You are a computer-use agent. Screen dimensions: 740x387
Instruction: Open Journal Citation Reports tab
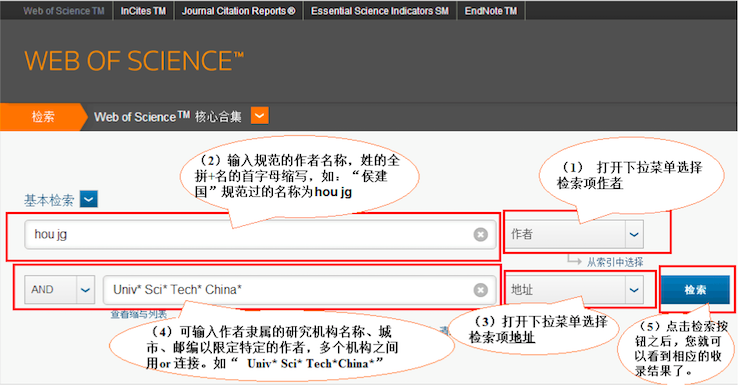tap(239, 11)
